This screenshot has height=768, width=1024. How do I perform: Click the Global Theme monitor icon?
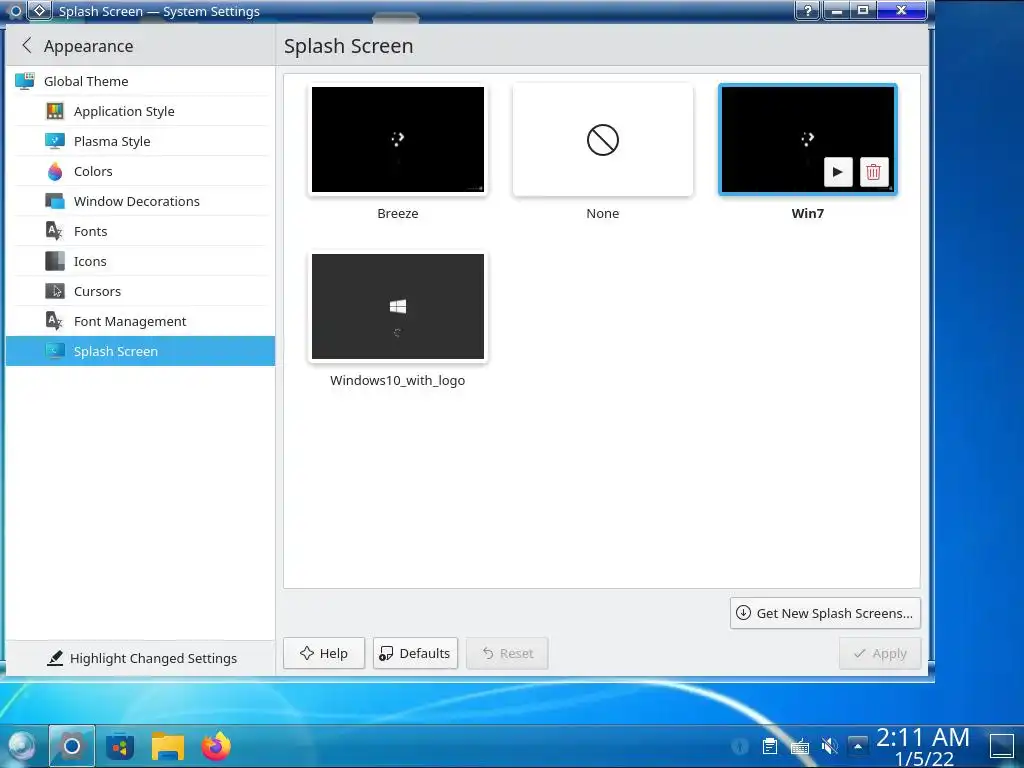pos(25,81)
